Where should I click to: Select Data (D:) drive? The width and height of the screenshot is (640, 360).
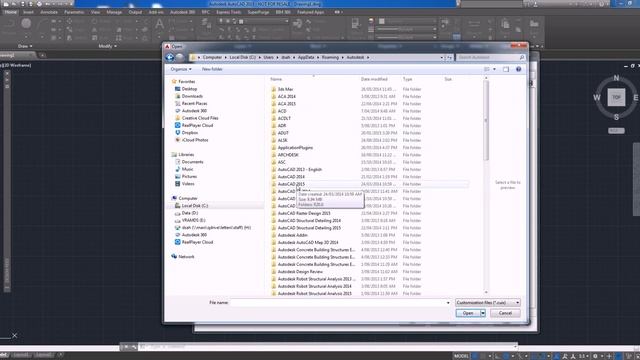(x=189, y=213)
